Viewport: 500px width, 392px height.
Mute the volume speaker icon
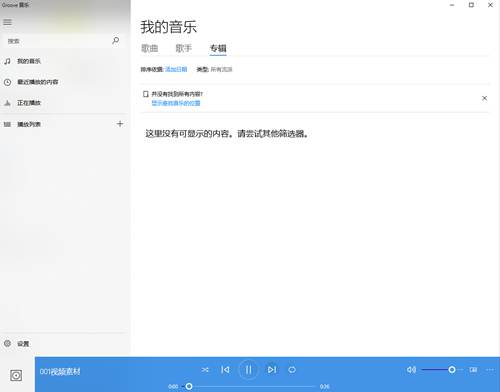411,370
